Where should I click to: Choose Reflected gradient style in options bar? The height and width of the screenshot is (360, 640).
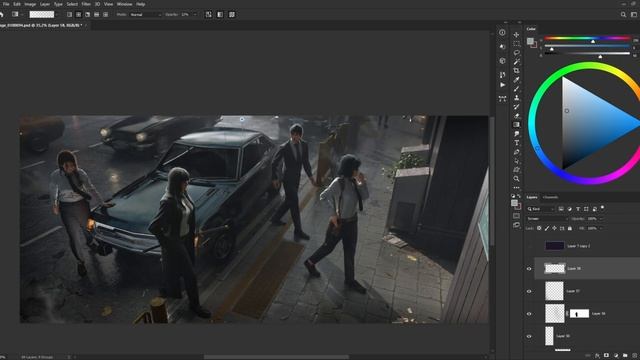pos(96,15)
